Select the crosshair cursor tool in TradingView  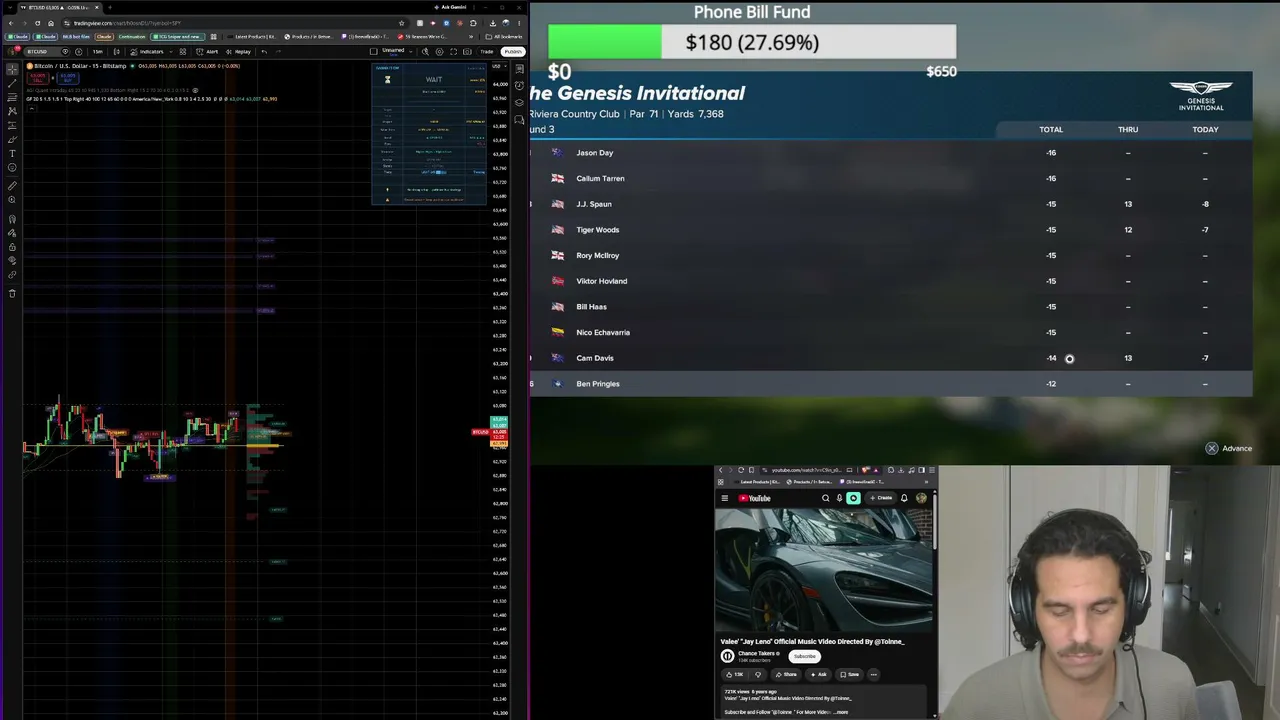[x=12, y=69]
